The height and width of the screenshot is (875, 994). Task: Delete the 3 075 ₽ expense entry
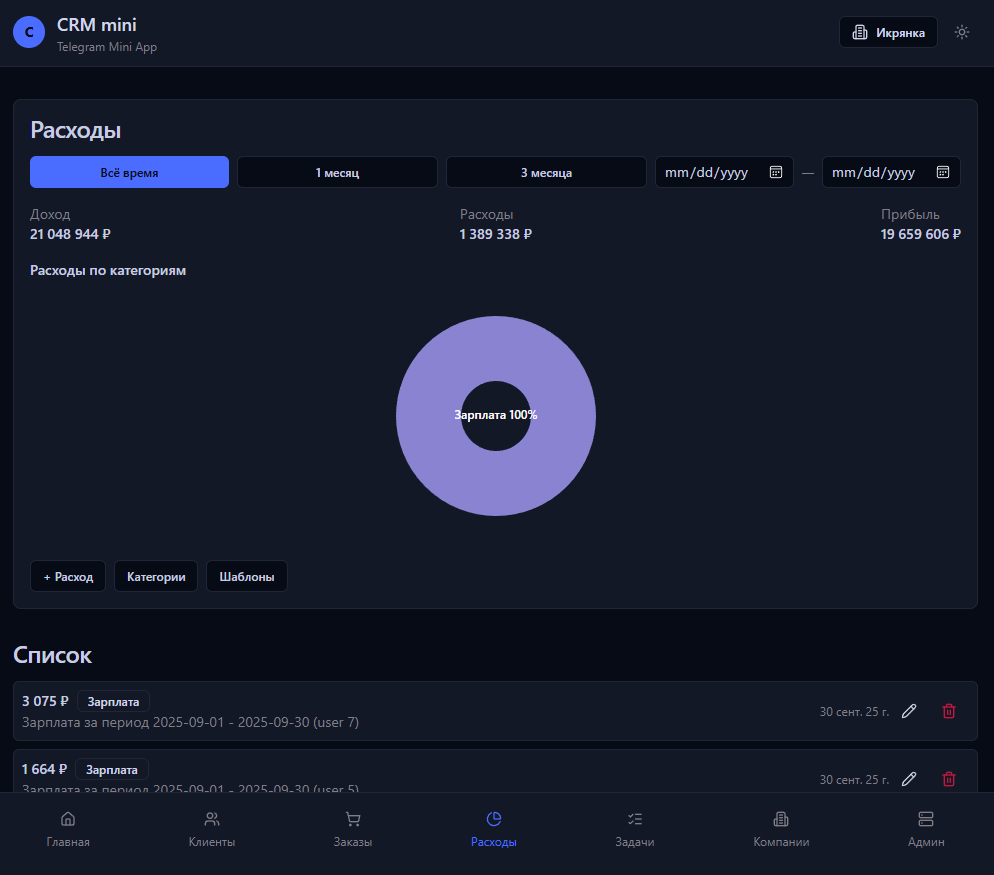pyautogui.click(x=949, y=711)
